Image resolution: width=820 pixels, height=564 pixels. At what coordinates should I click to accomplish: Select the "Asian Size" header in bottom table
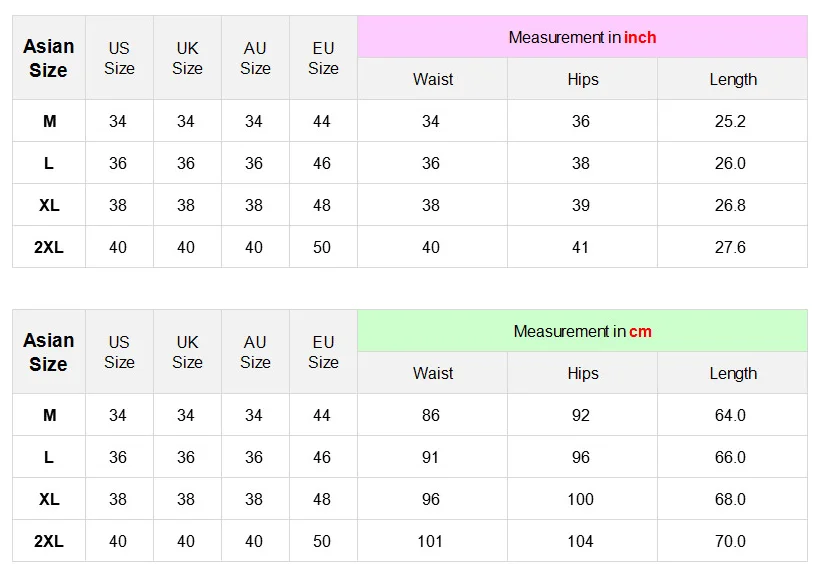[x=49, y=352]
